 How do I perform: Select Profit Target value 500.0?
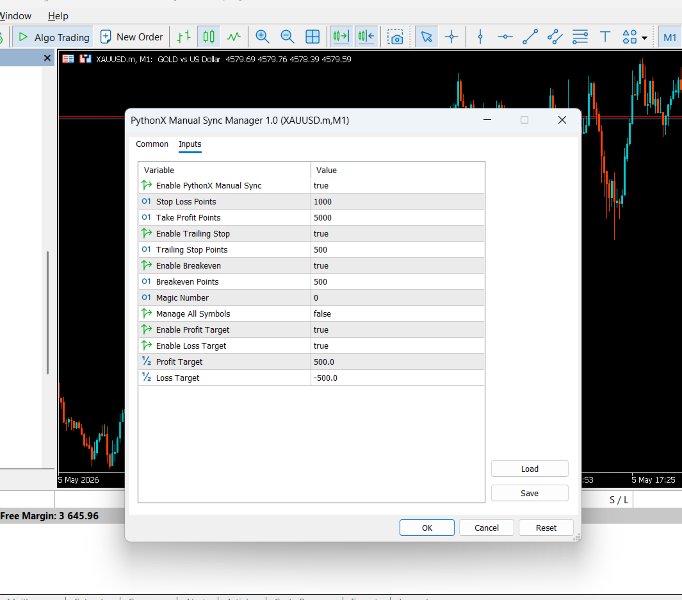(x=398, y=362)
